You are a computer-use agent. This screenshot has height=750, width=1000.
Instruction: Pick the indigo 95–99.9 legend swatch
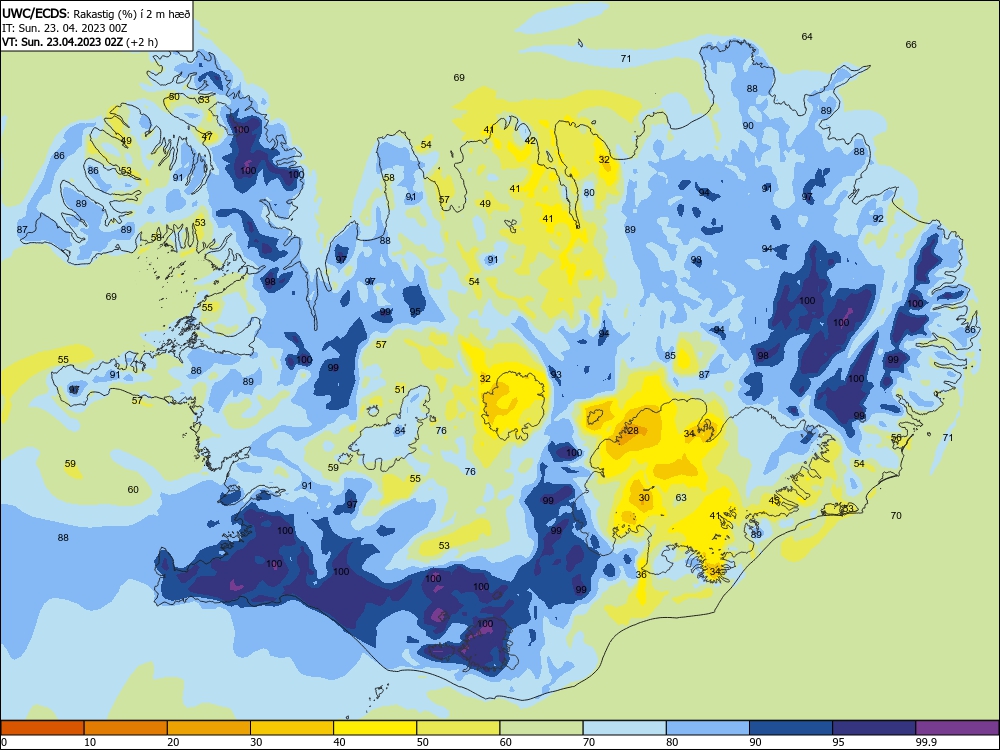pyautogui.click(x=874, y=728)
